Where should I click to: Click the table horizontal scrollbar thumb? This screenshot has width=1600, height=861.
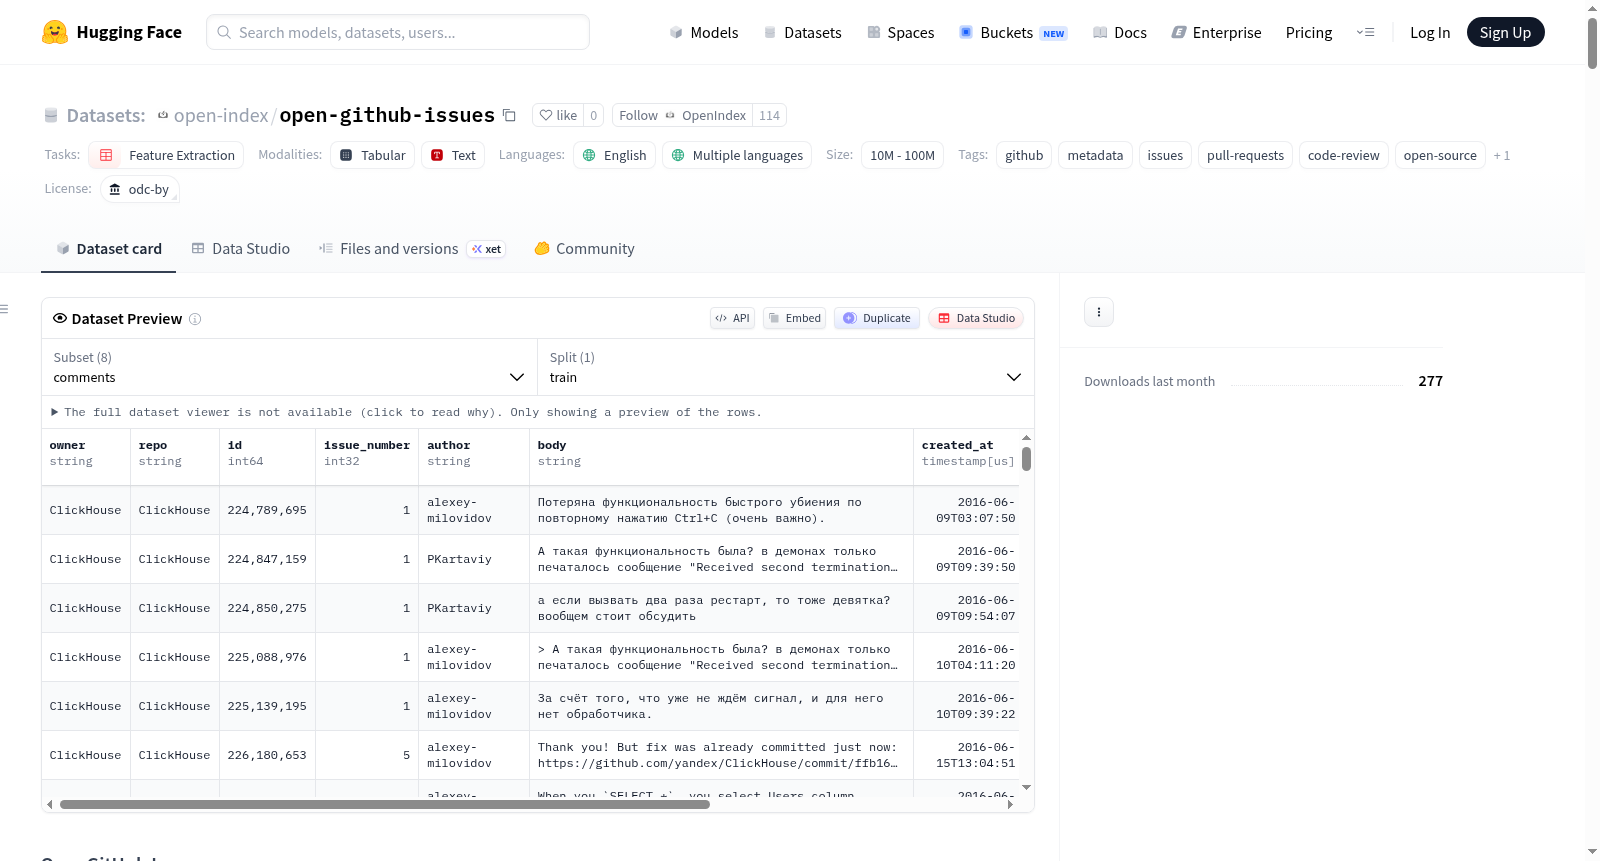[385, 804]
